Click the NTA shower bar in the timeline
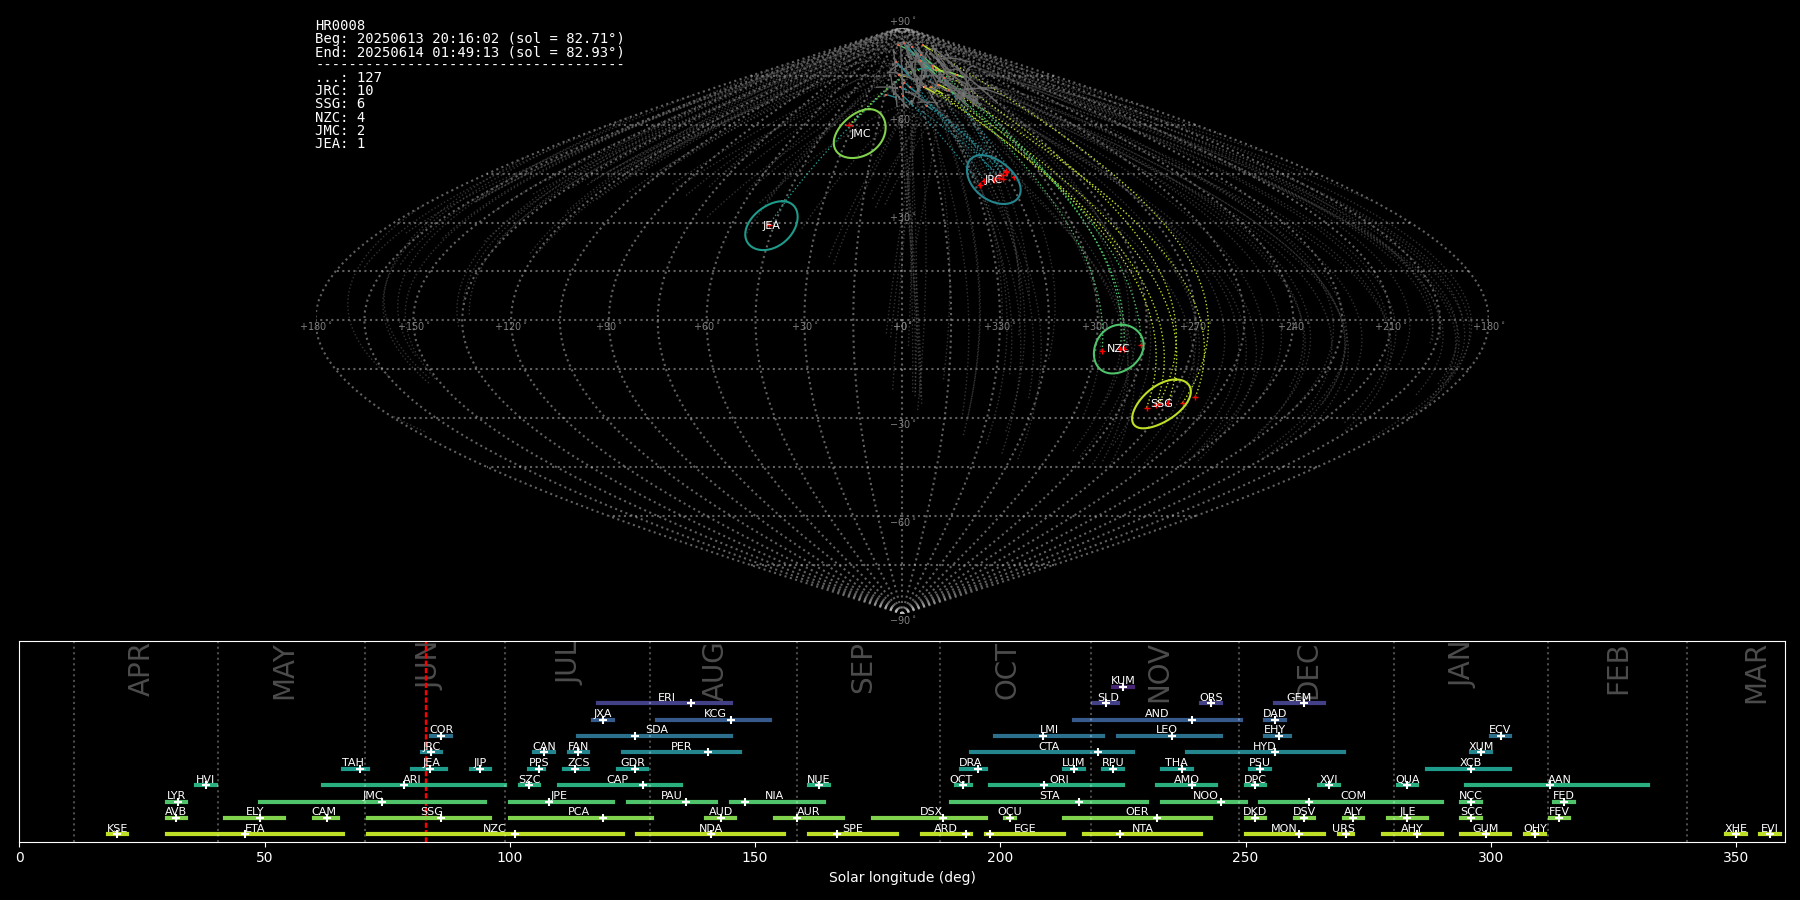The image size is (1800, 900). tap(1142, 834)
